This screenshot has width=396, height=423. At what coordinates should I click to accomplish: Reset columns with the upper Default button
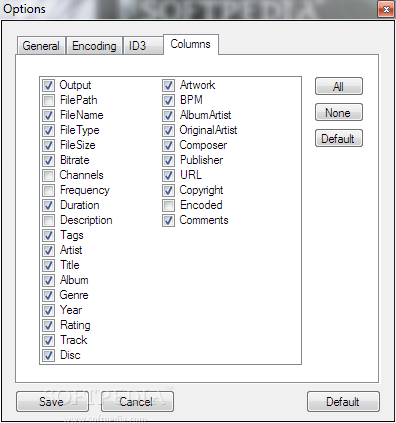tap(339, 138)
